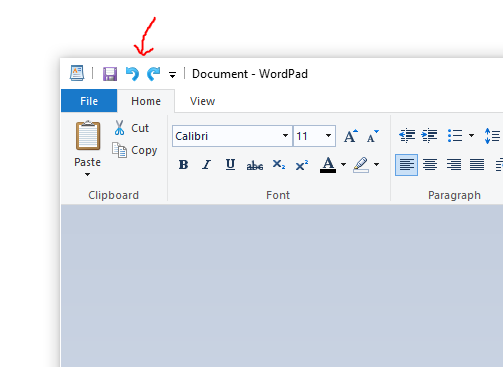Screen dimensions: 503x367
Task: Open Customize Quick Access Toolbar dropdown
Action: (x=172, y=75)
